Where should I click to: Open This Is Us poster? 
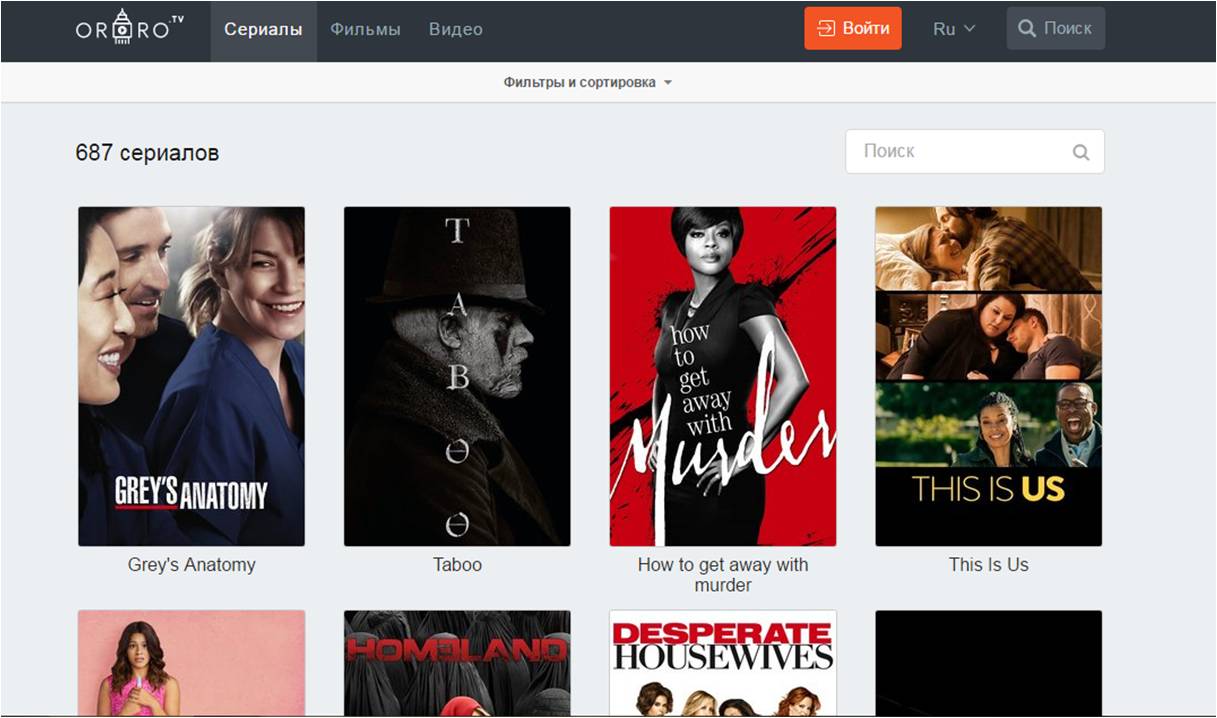tap(989, 376)
